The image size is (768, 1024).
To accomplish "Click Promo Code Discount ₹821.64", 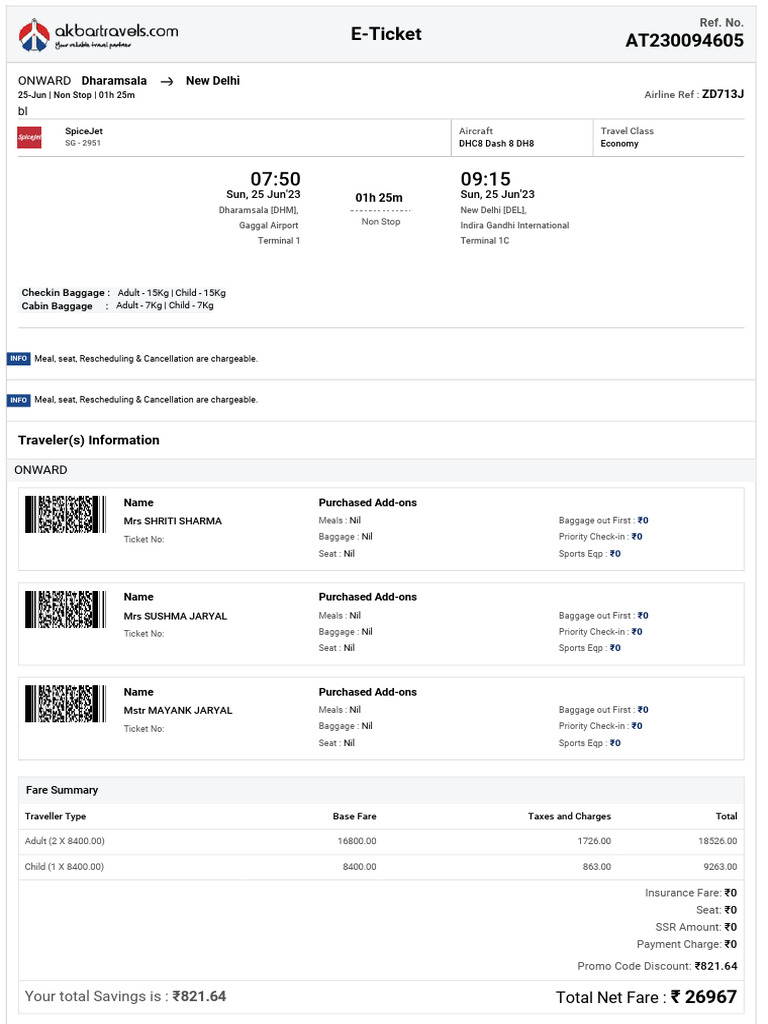I will (657, 967).
